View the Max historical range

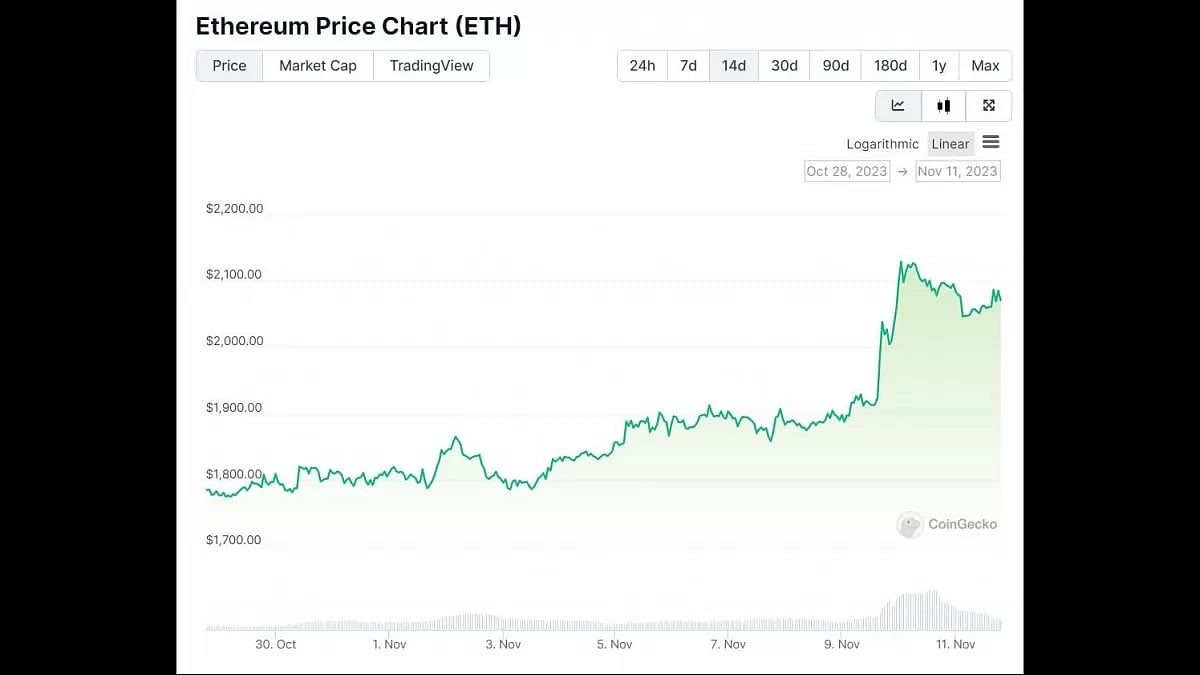985,65
